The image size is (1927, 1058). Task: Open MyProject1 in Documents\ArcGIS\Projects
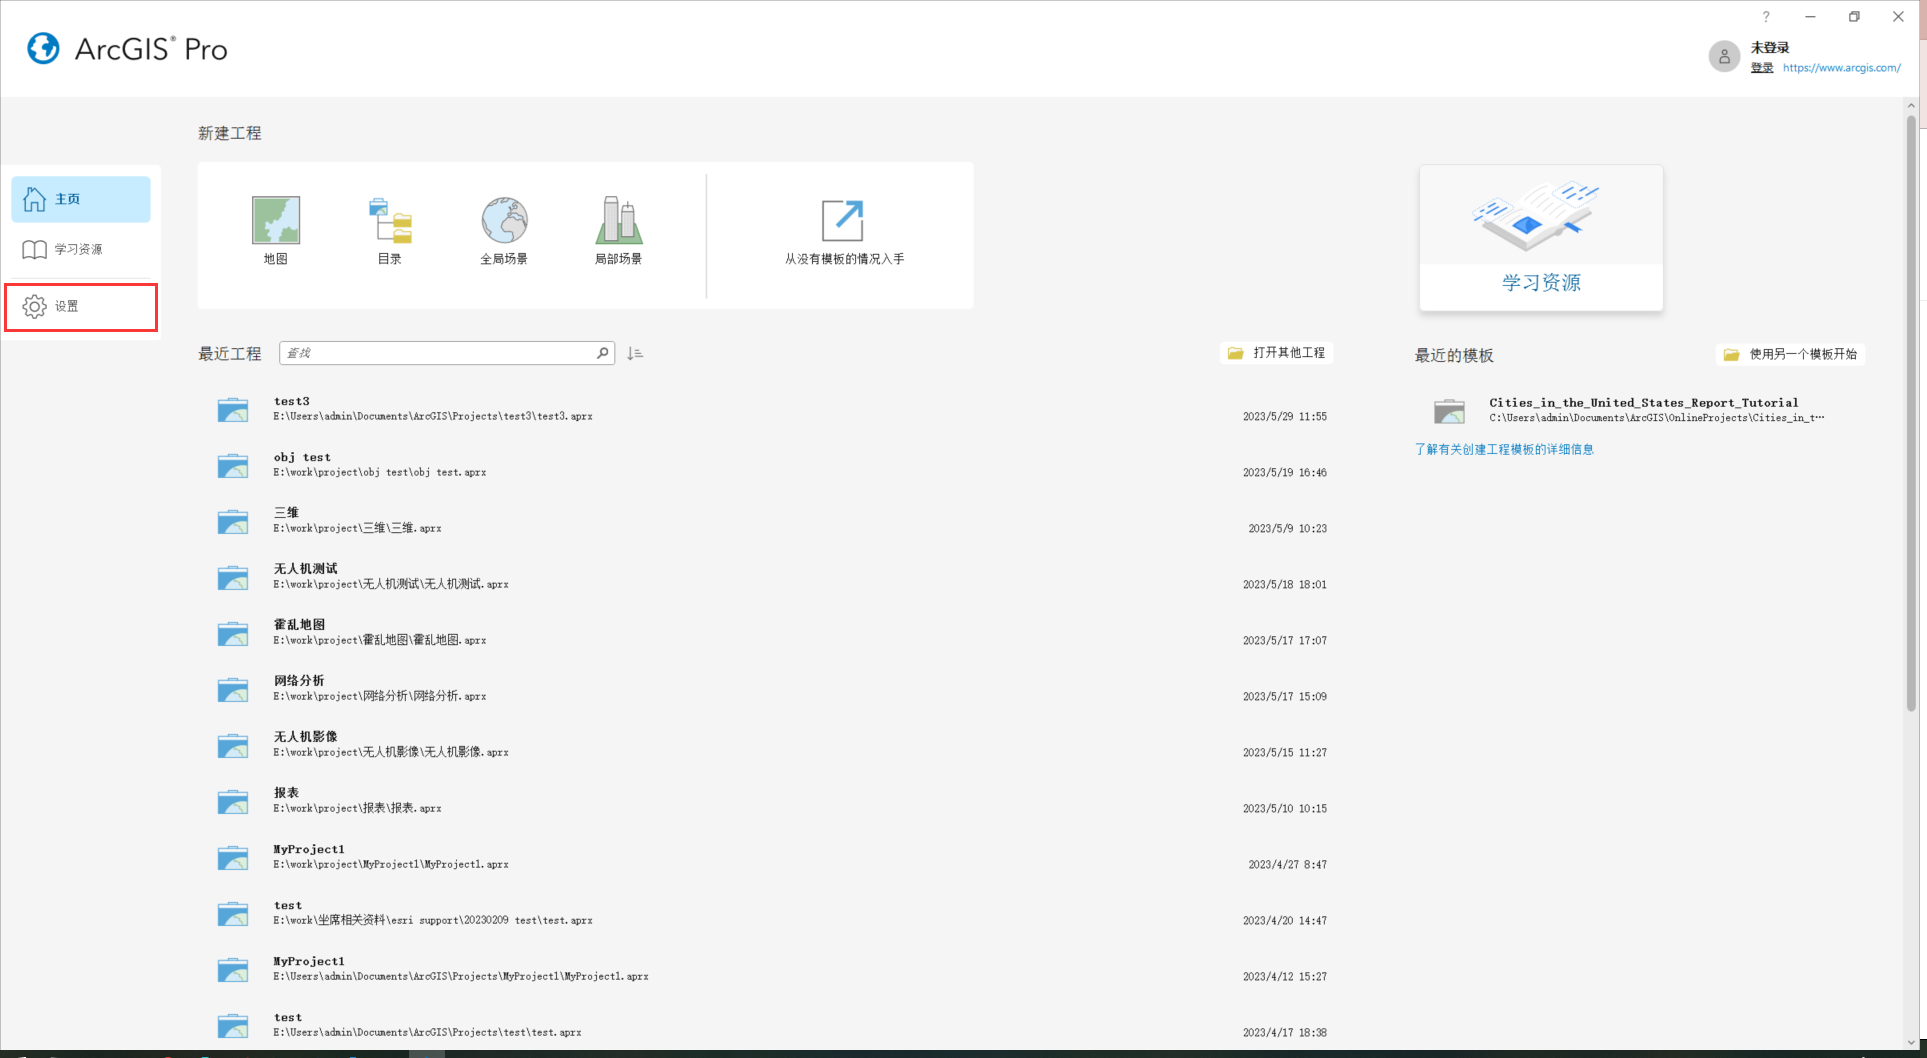[x=772, y=969]
